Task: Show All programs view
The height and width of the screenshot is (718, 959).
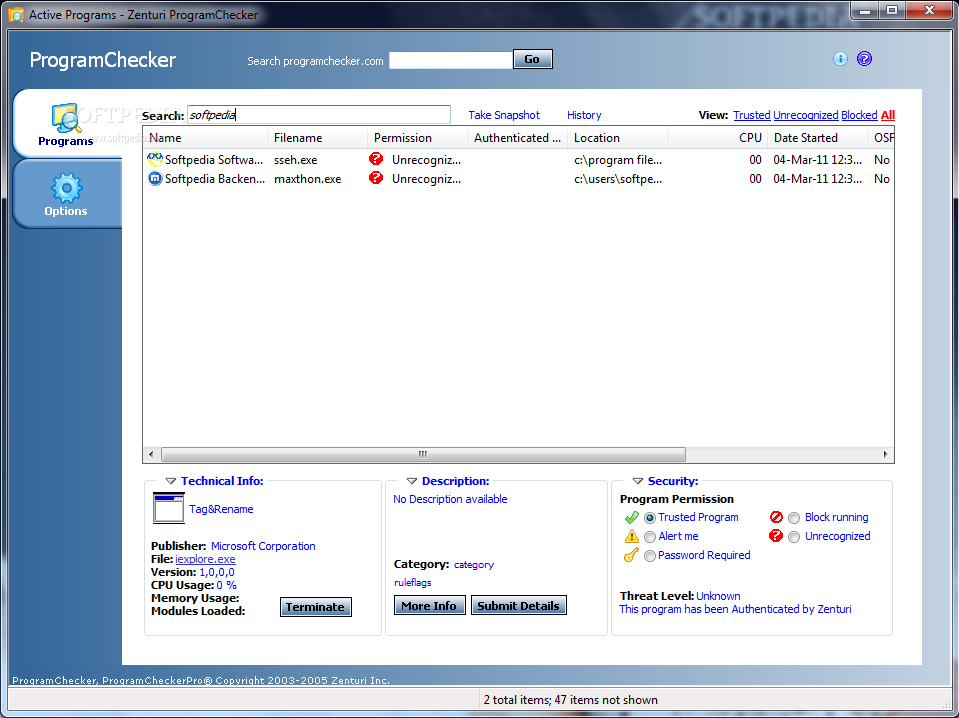Action: (x=887, y=115)
